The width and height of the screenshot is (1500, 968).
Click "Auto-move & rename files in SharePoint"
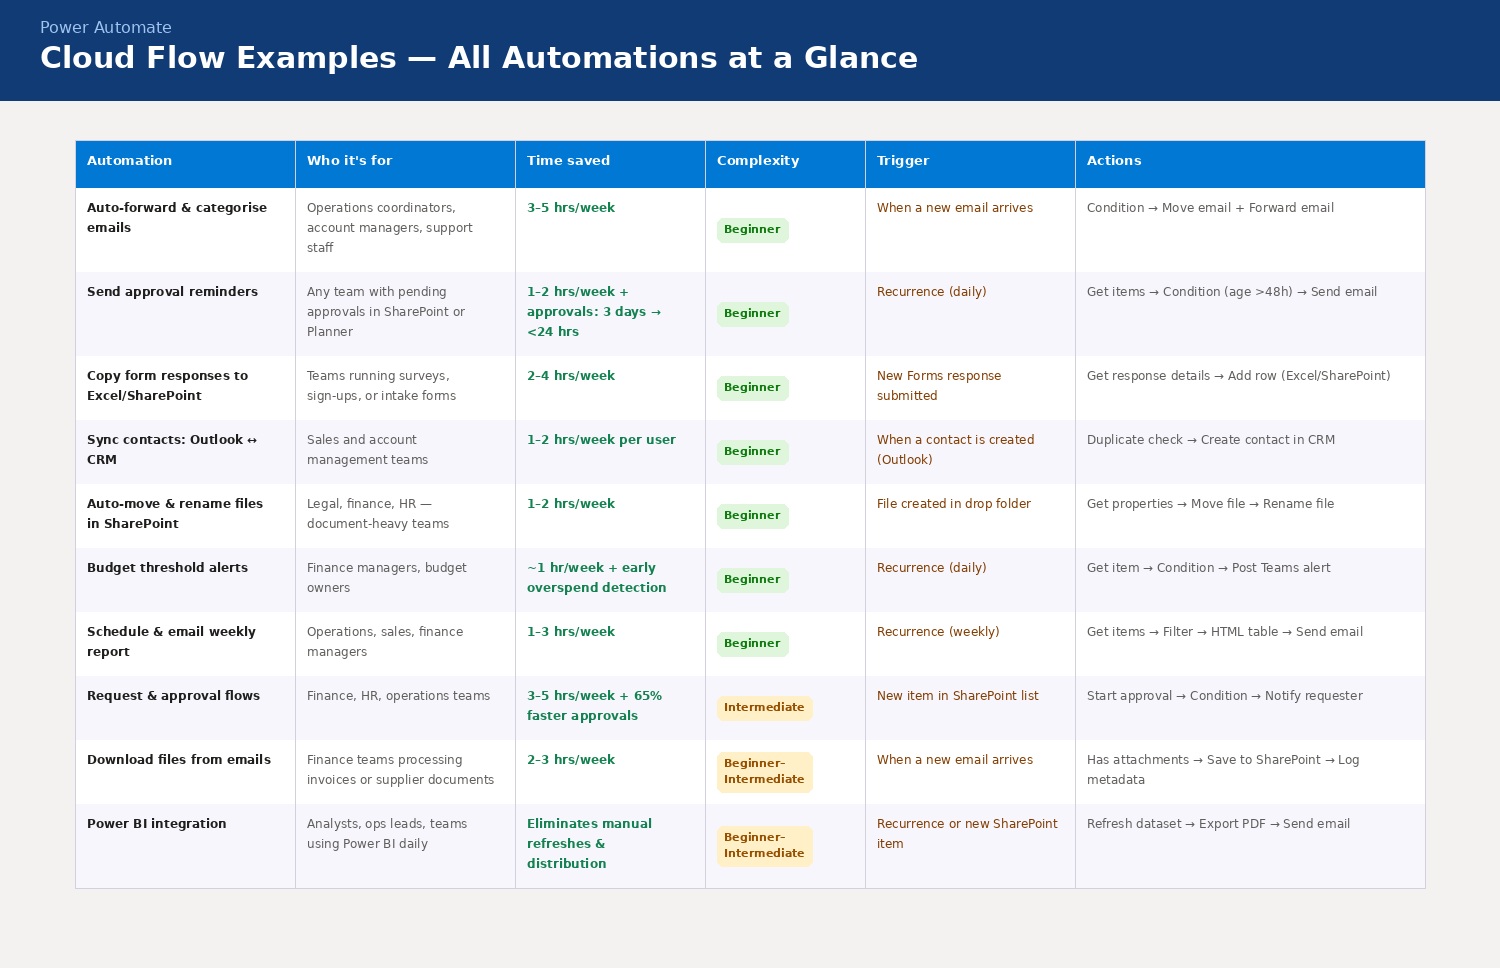point(175,514)
